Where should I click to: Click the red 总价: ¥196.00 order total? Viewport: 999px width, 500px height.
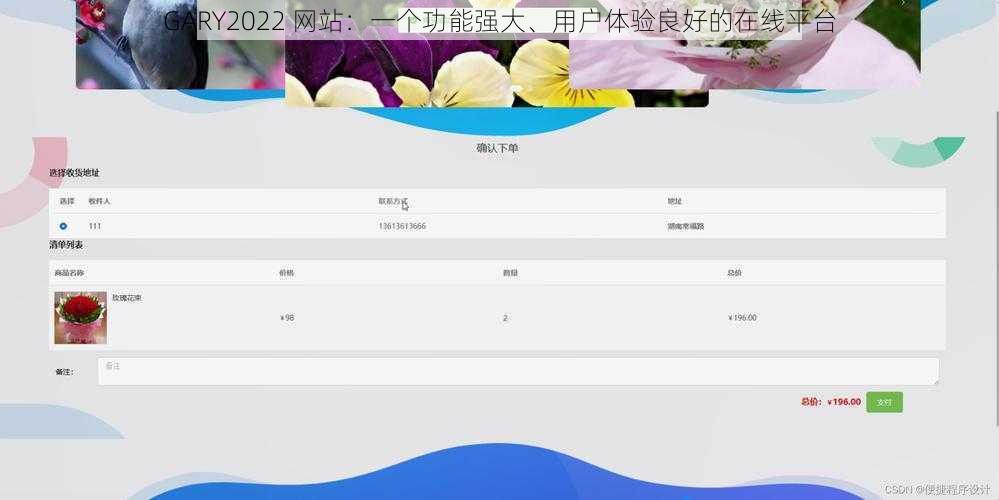[x=831, y=402]
